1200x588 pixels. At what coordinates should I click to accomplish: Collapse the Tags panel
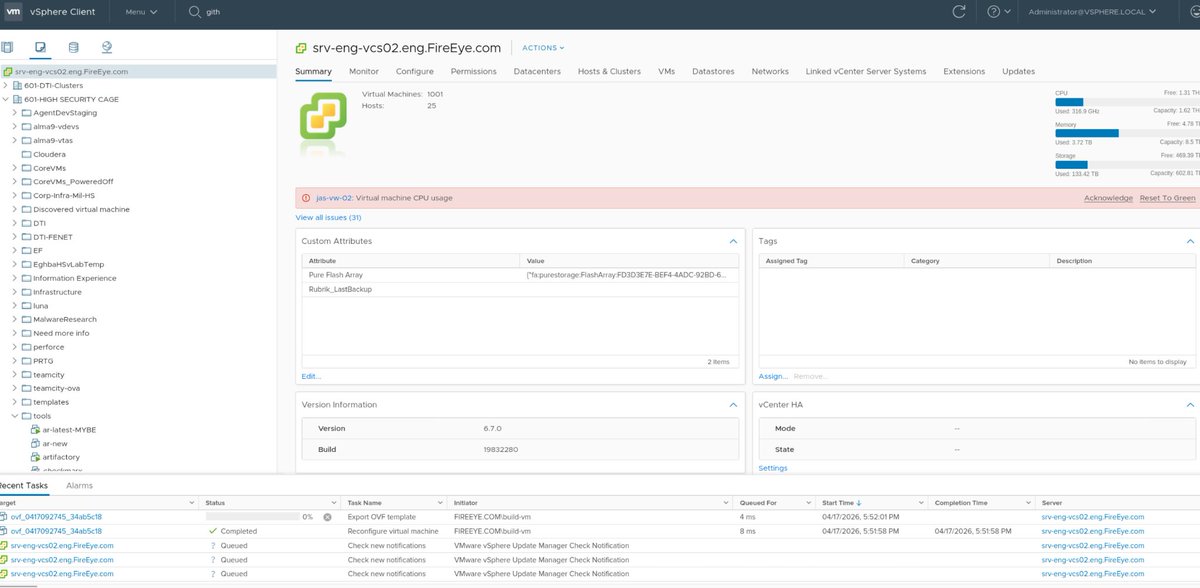(1190, 241)
